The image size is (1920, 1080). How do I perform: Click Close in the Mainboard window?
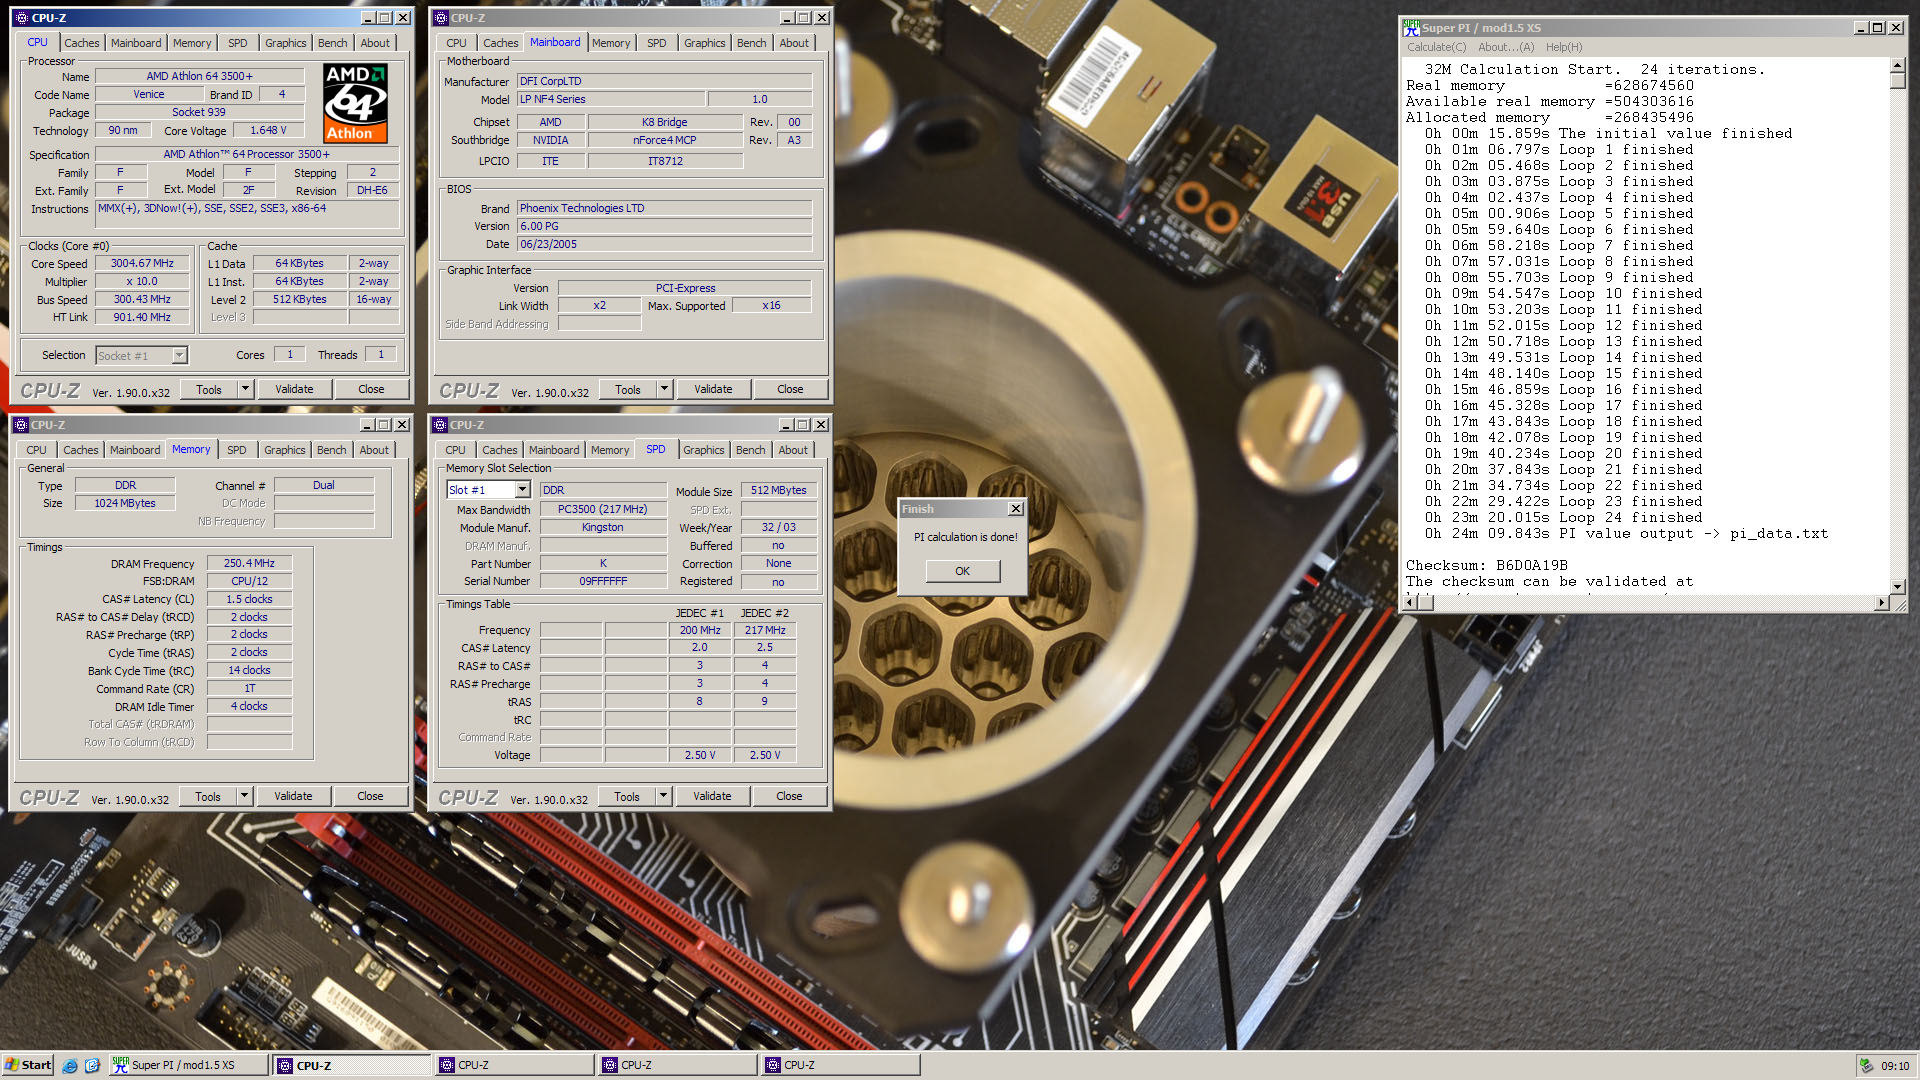(790, 389)
